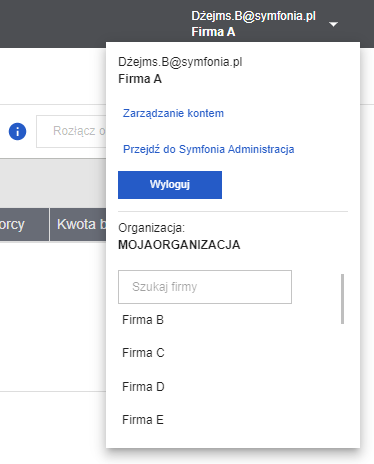Sort by the Kwota column header
Screen dimensions: 374x464
point(78,224)
